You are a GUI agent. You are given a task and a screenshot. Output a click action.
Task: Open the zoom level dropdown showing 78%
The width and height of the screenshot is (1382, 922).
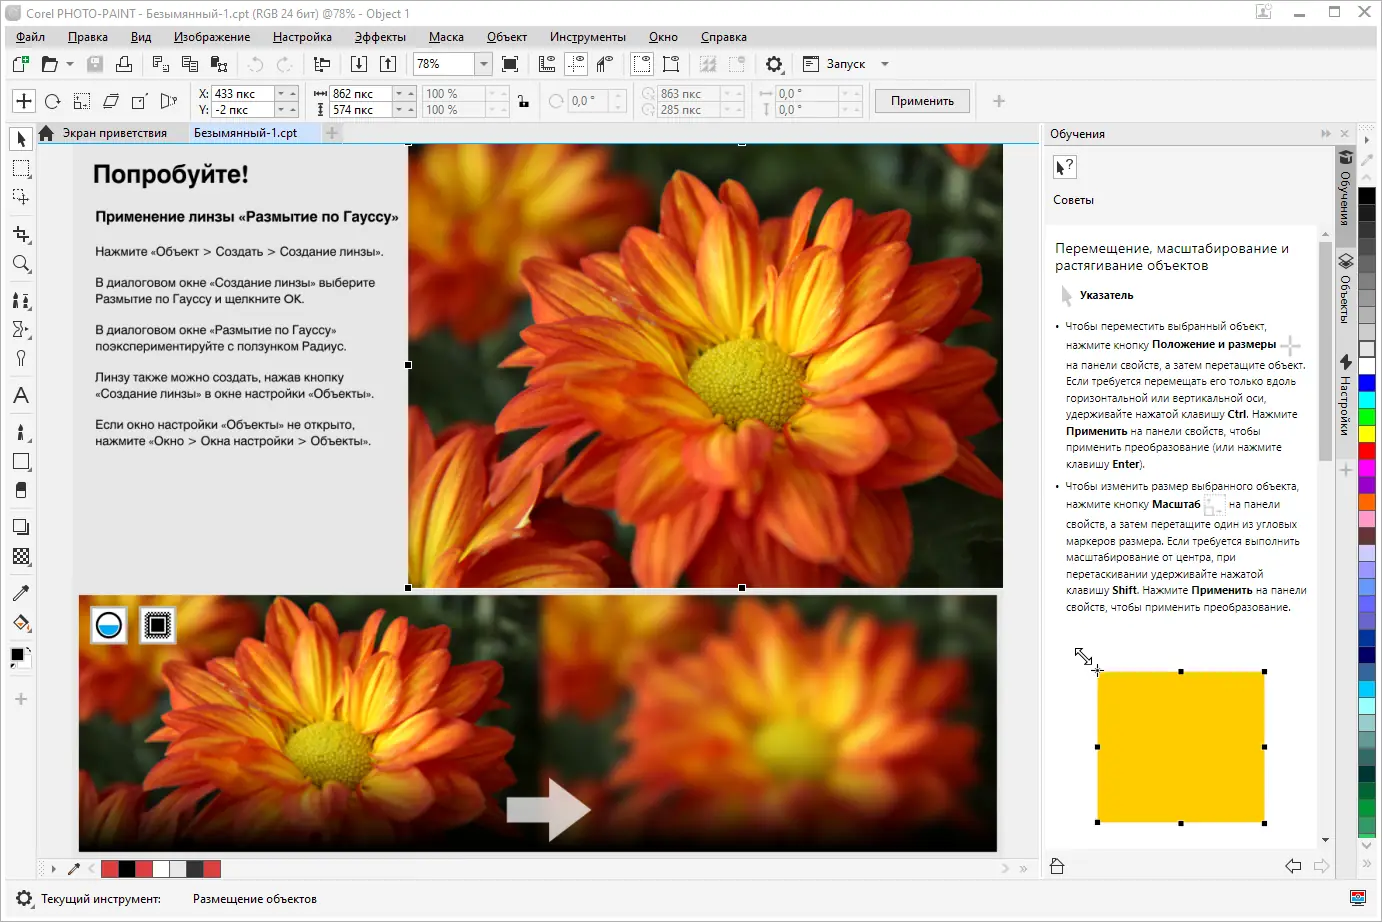(x=483, y=63)
